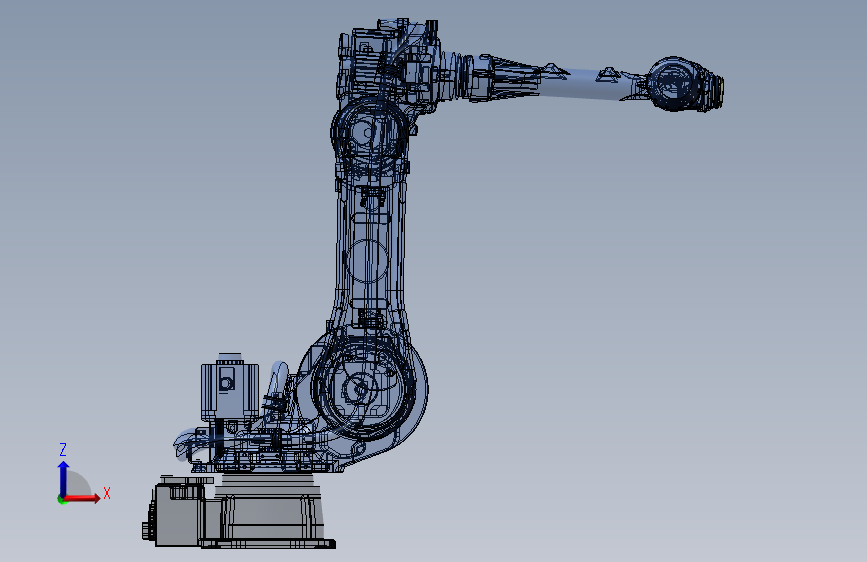Select the horizontal forearm tube of the robot

[586, 84]
